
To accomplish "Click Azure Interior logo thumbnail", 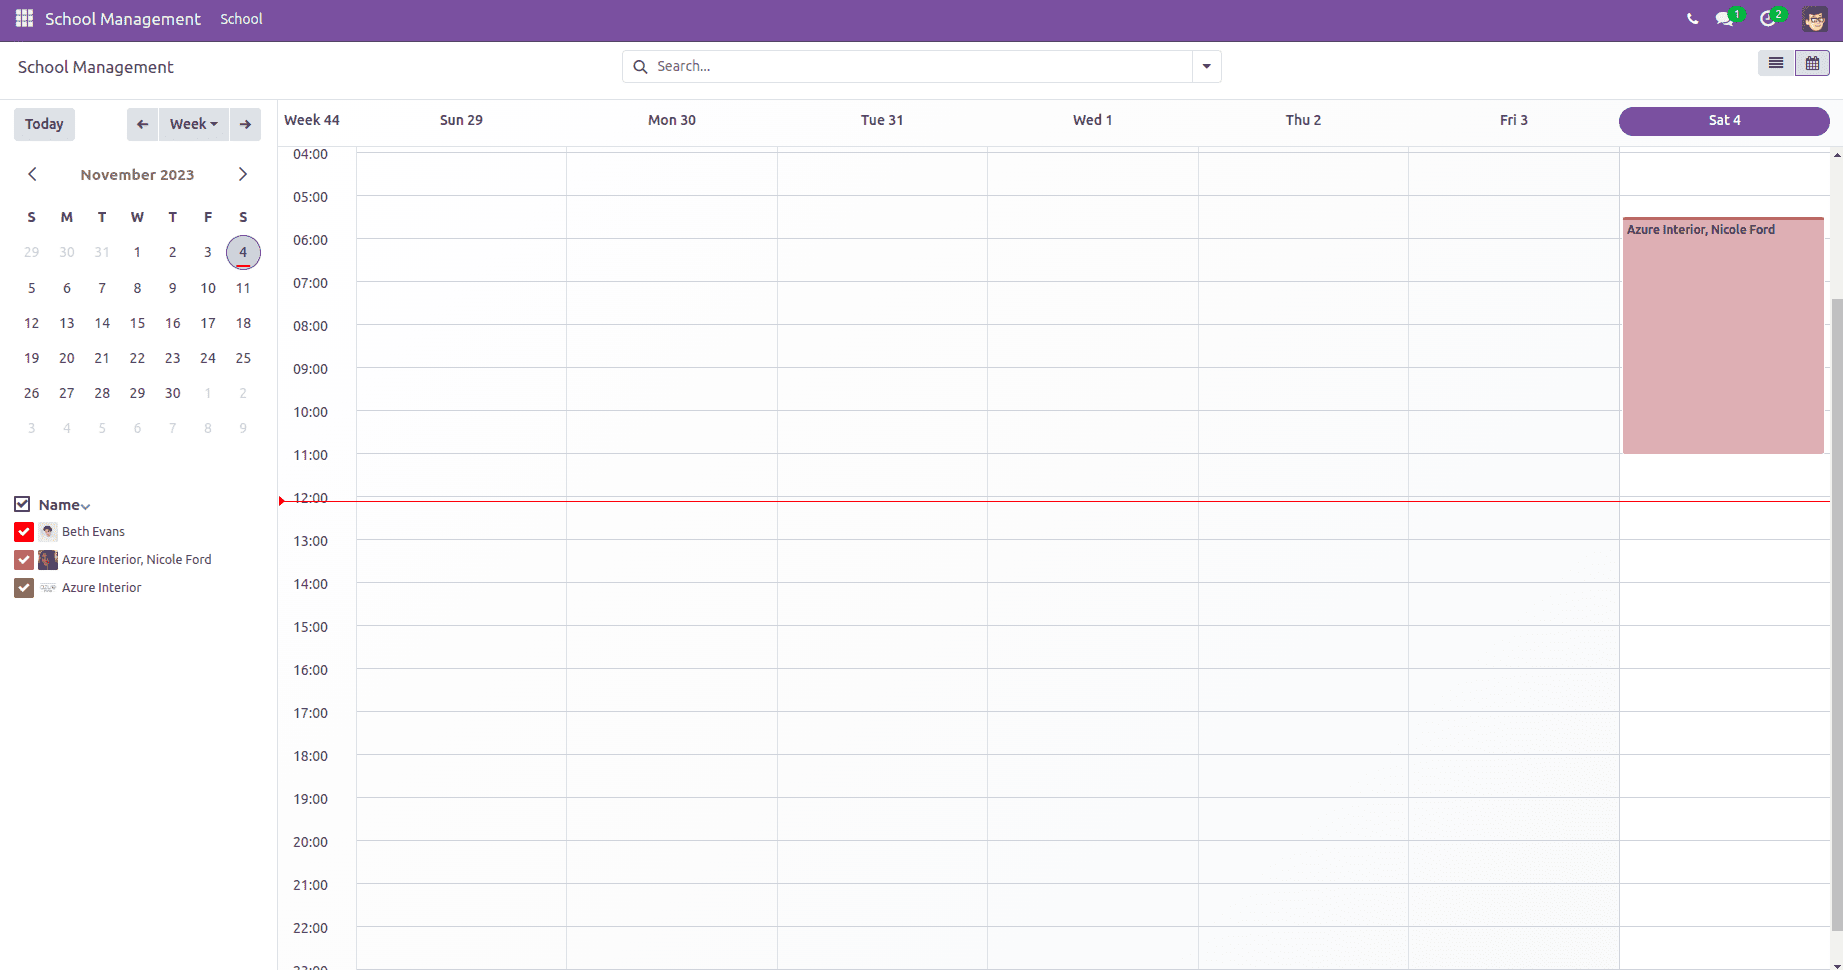I will point(48,588).
